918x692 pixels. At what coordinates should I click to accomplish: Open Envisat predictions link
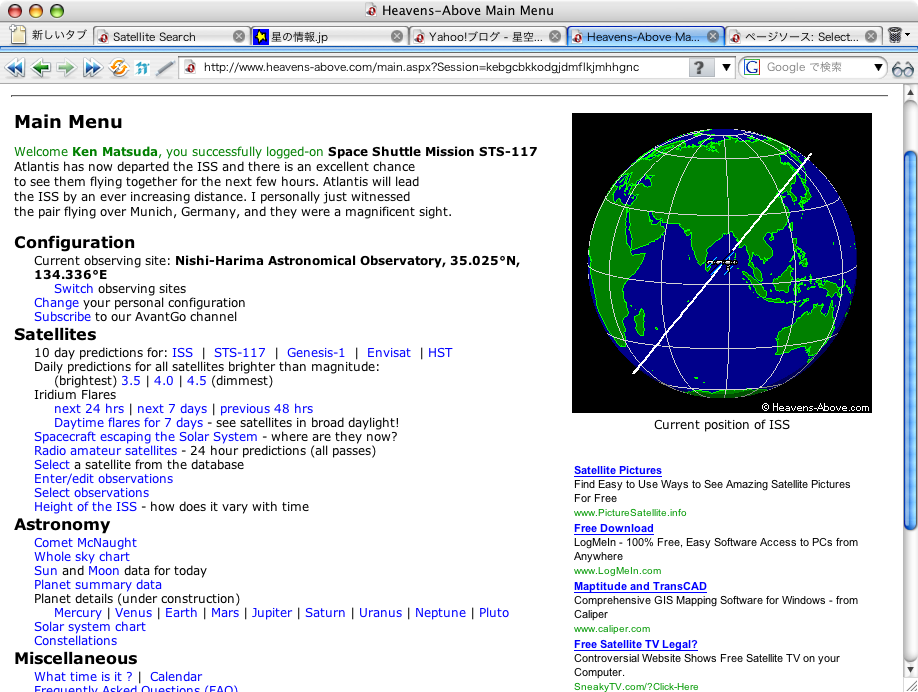[389, 352]
